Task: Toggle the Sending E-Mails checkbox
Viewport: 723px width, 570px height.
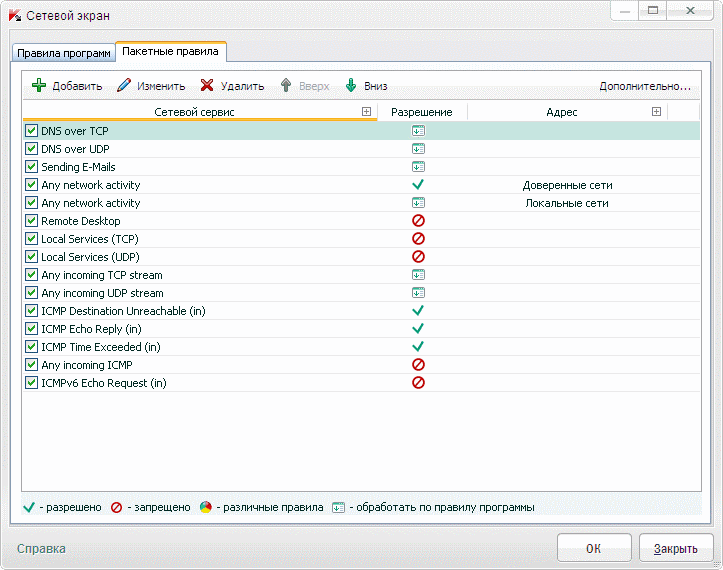Action: (31, 167)
